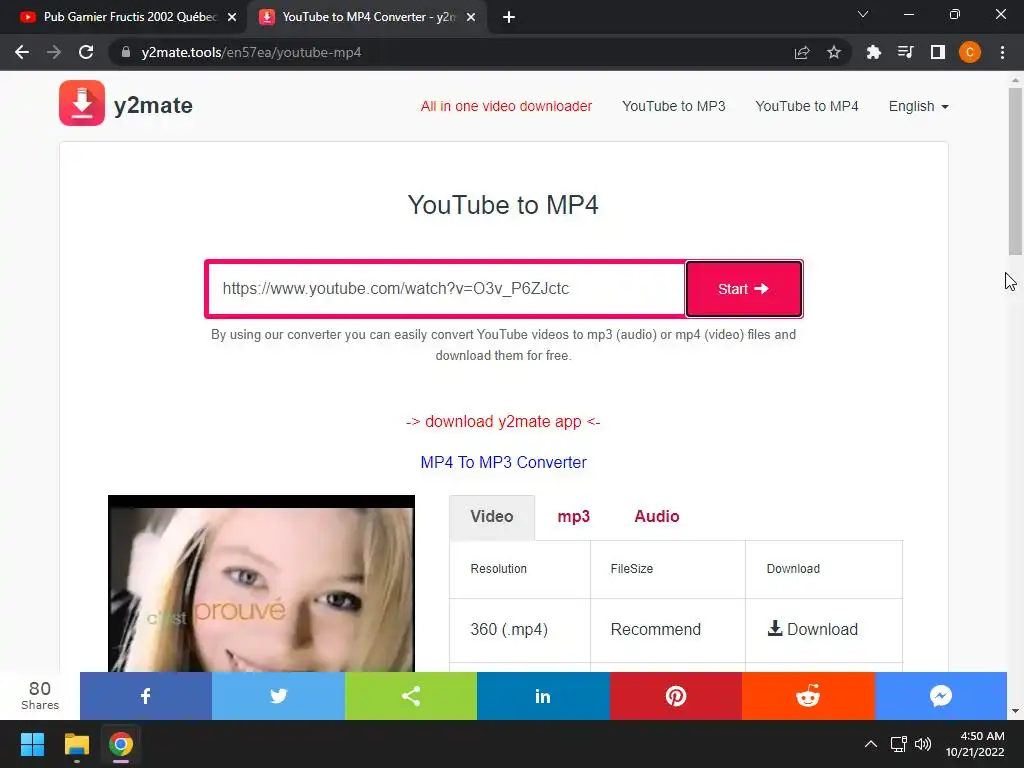Open All in one video downloader

click(x=506, y=106)
